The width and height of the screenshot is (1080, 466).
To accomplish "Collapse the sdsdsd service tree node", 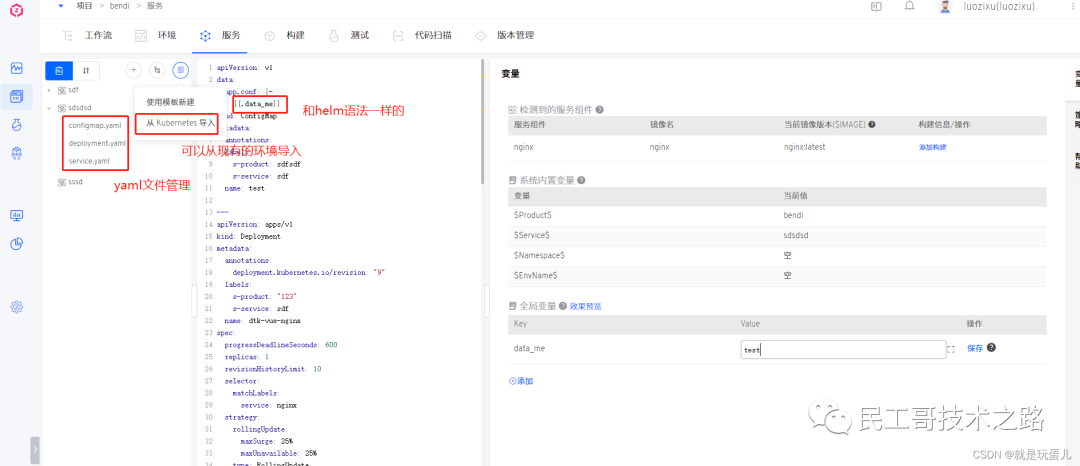I will coord(49,107).
